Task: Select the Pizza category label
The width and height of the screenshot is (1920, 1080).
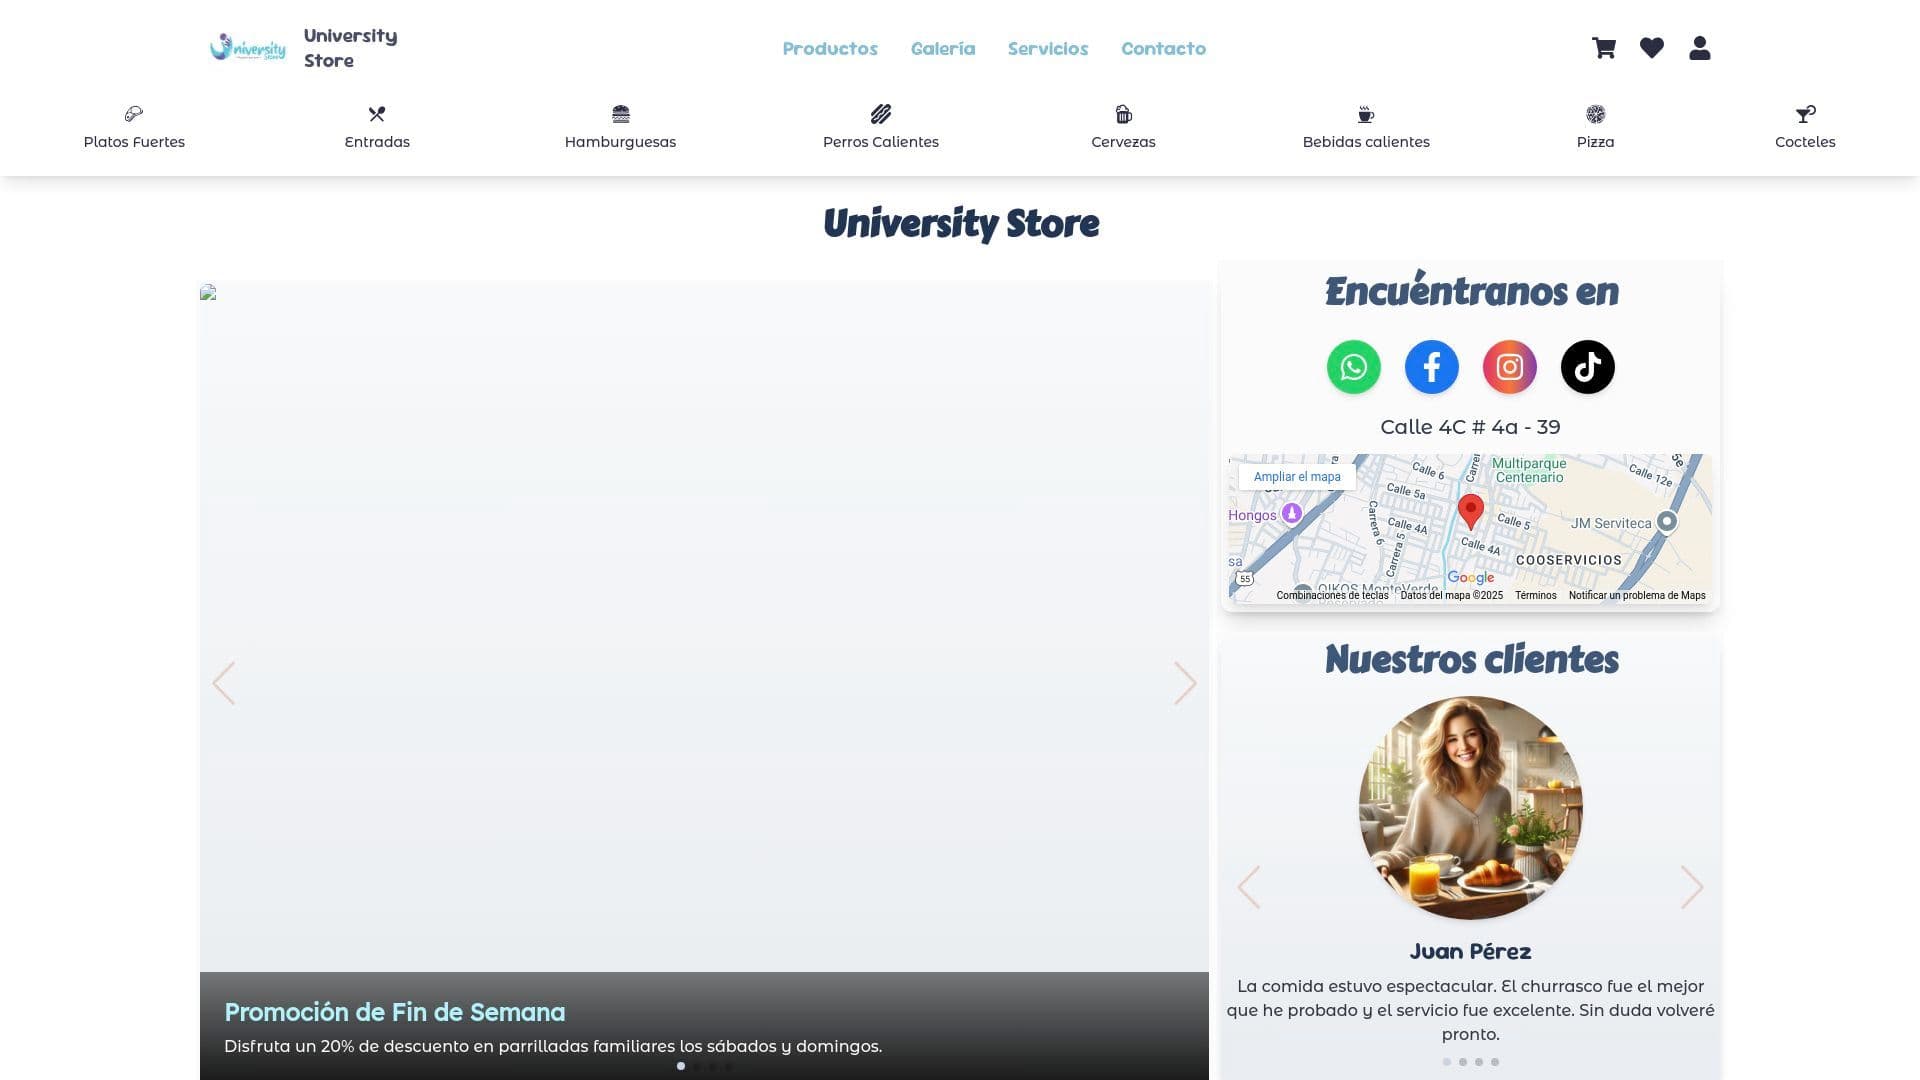Action: (x=1596, y=142)
